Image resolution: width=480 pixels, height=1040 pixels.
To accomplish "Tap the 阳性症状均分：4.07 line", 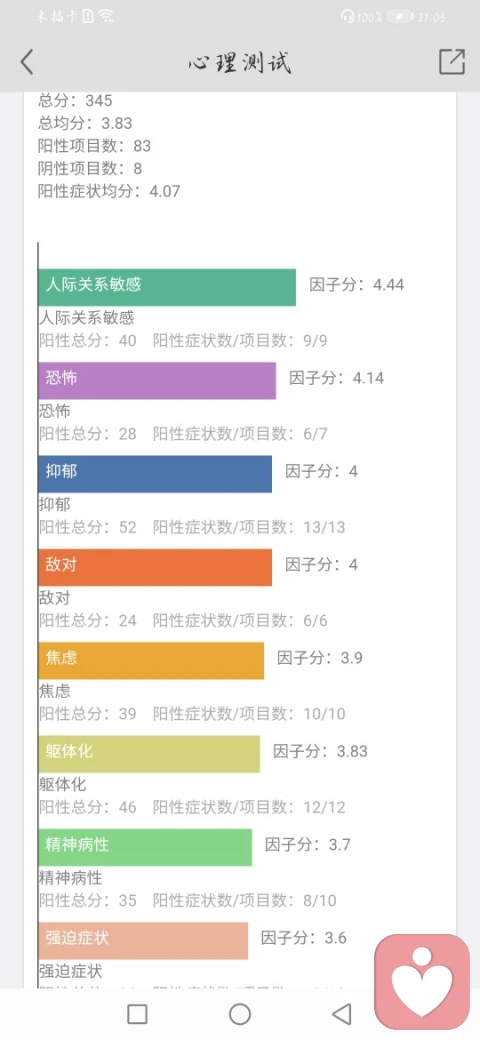I will coord(109,192).
